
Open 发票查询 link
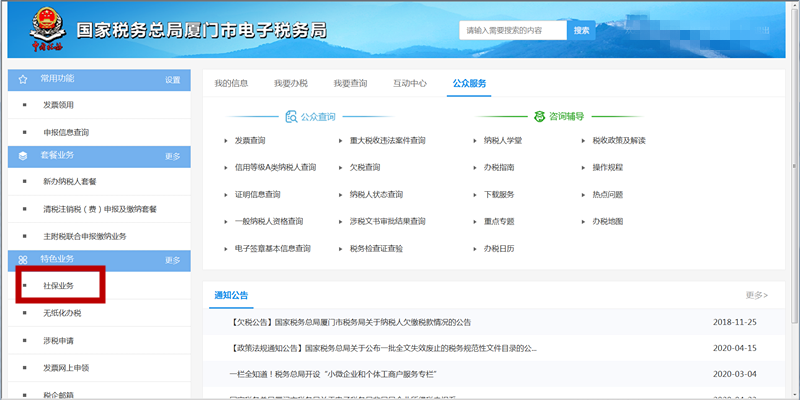250,140
